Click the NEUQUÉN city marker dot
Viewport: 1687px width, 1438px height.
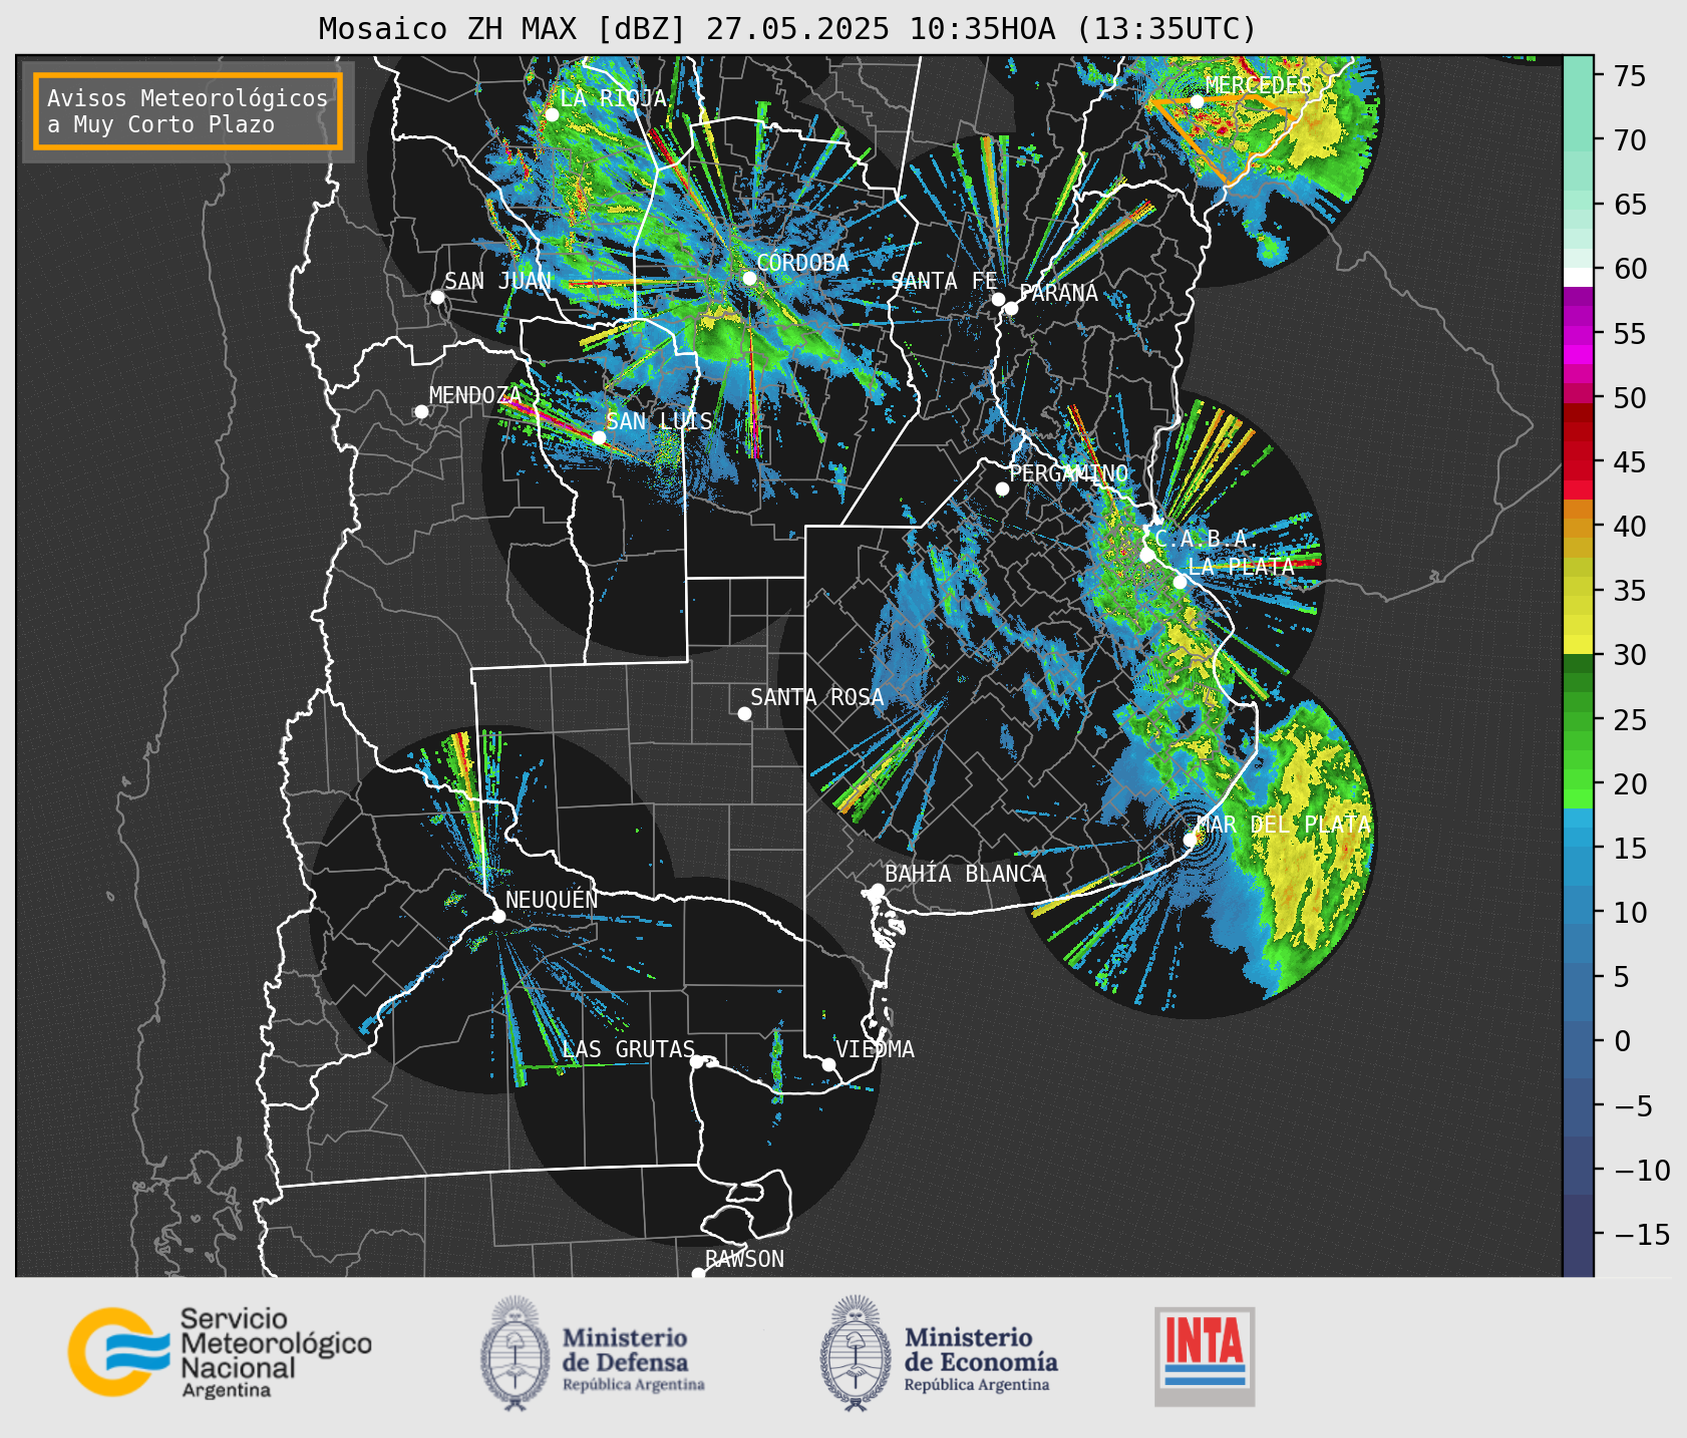pyautogui.click(x=498, y=916)
